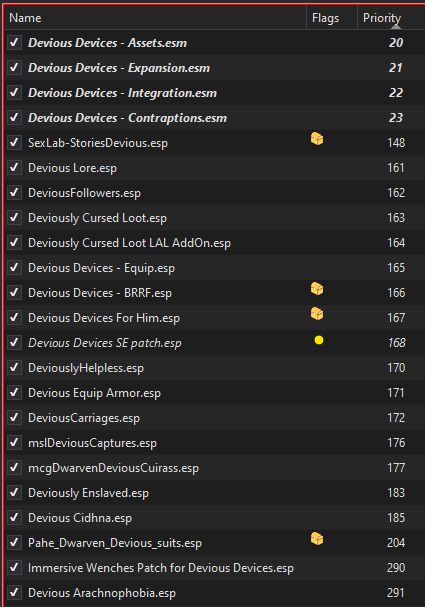This screenshot has width=425, height=607.
Task: Uncheck mslDeviousCaptures.esp
Action: click(x=14, y=442)
